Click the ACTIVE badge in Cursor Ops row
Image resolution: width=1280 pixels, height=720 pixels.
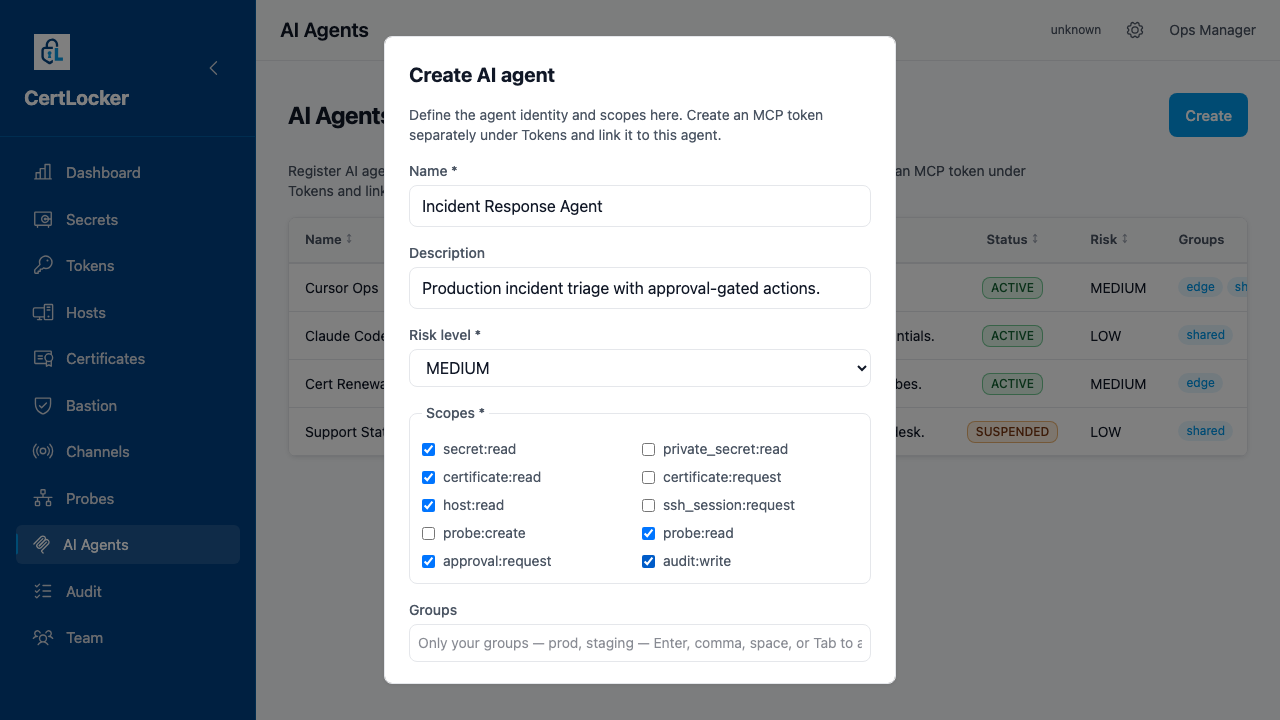tap(1012, 288)
